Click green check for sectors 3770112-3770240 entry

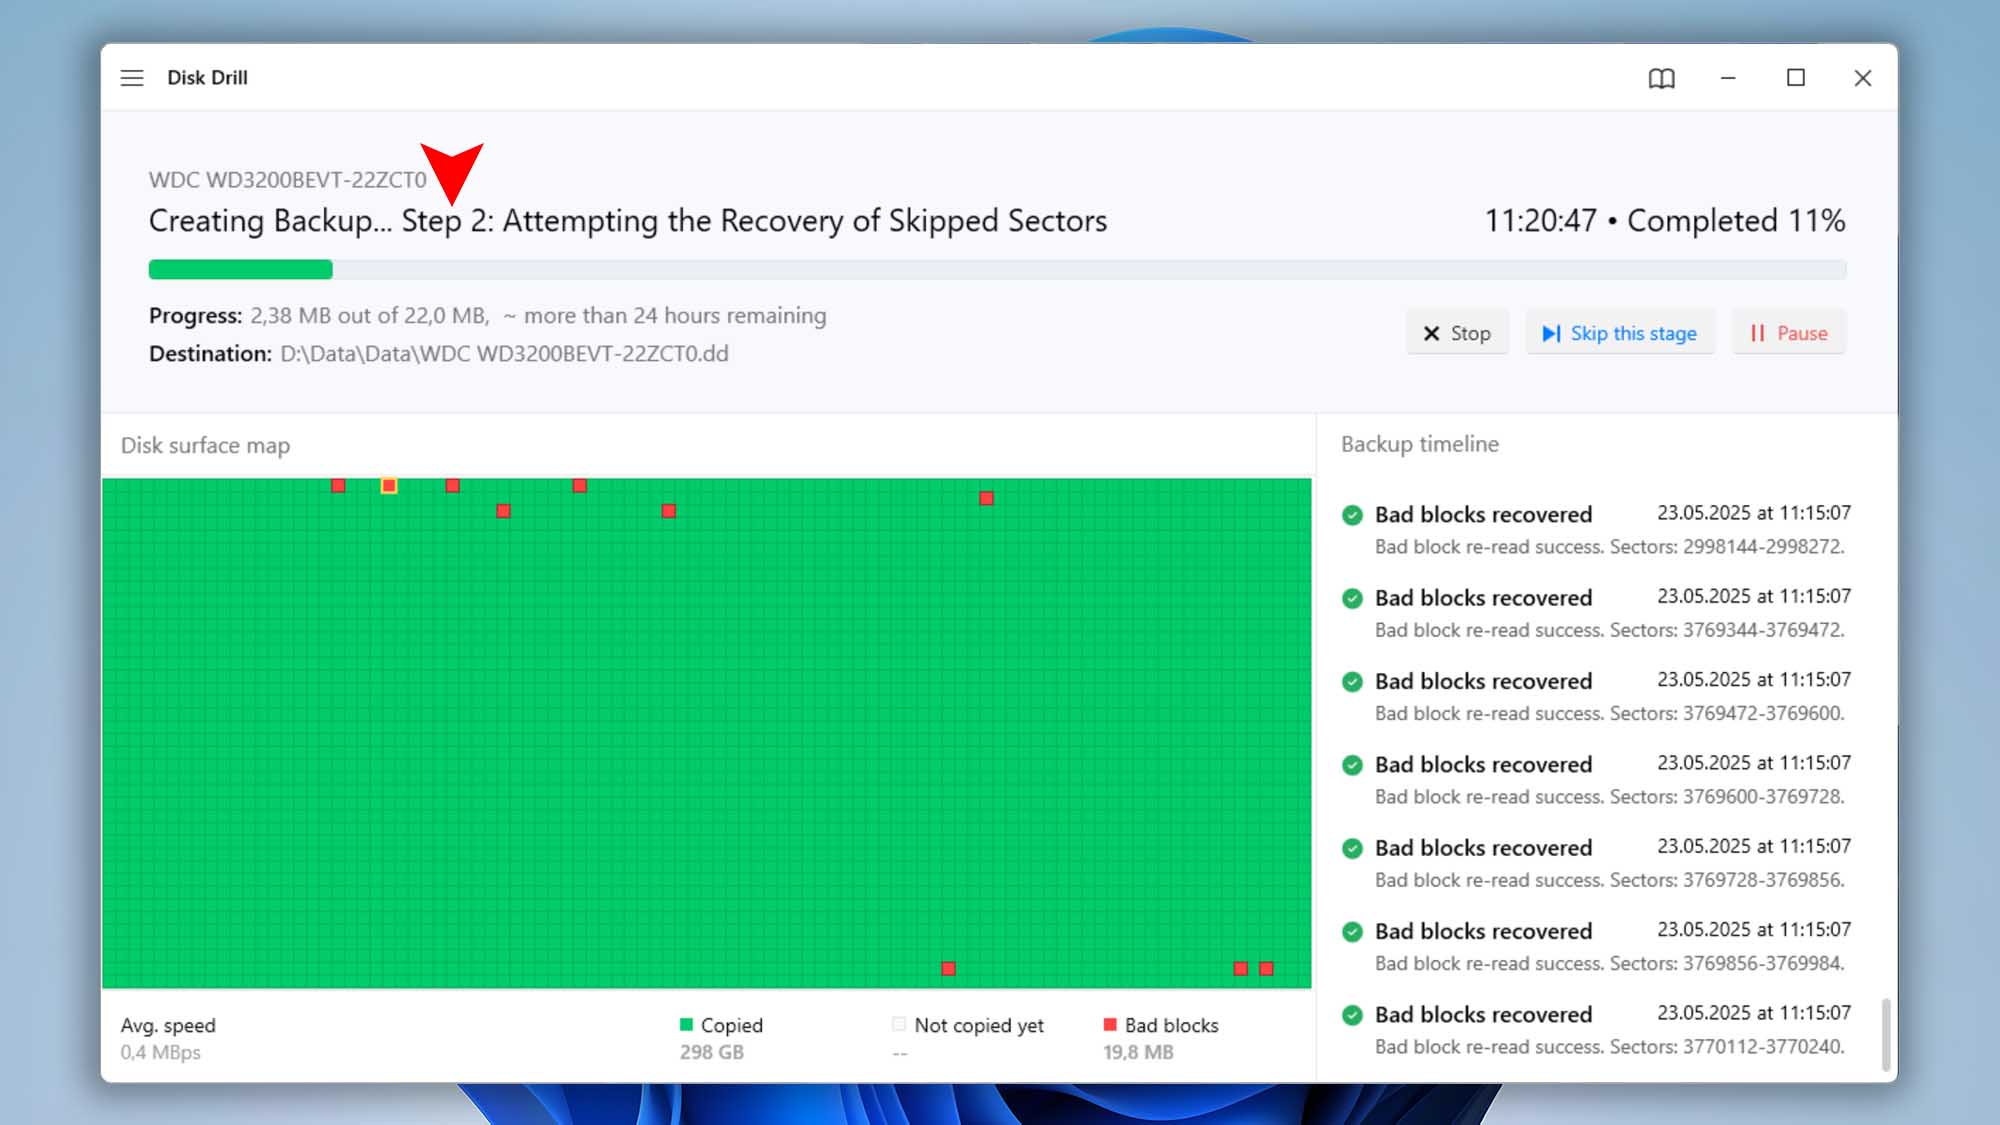[x=1352, y=1015]
